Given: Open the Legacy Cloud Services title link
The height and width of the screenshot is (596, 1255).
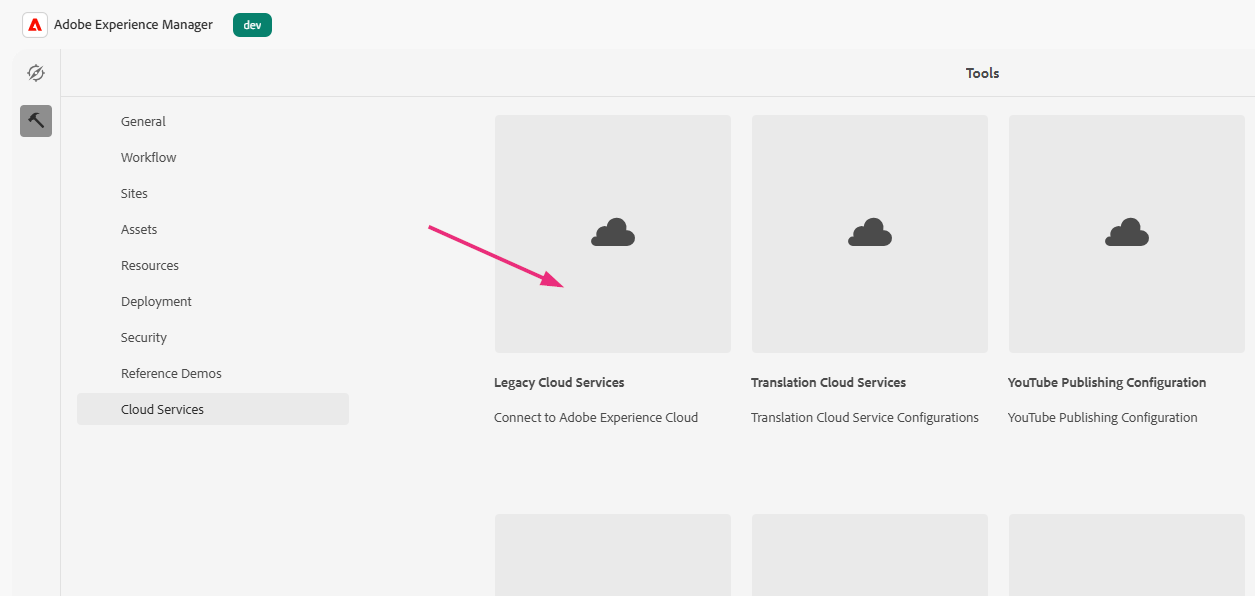Looking at the screenshot, I should coord(559,383).
